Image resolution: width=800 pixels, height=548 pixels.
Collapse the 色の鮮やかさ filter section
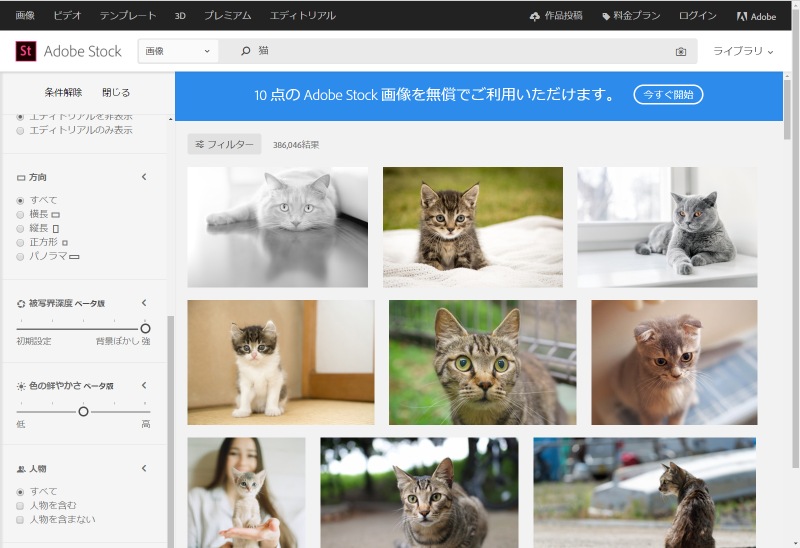144,385
